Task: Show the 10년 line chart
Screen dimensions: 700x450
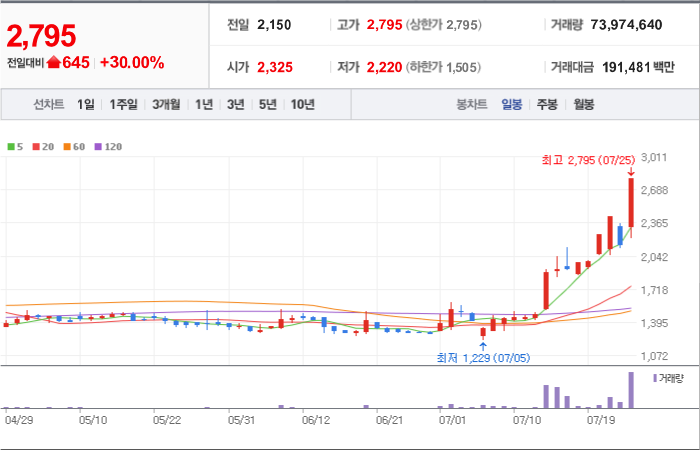Action: 303,104
